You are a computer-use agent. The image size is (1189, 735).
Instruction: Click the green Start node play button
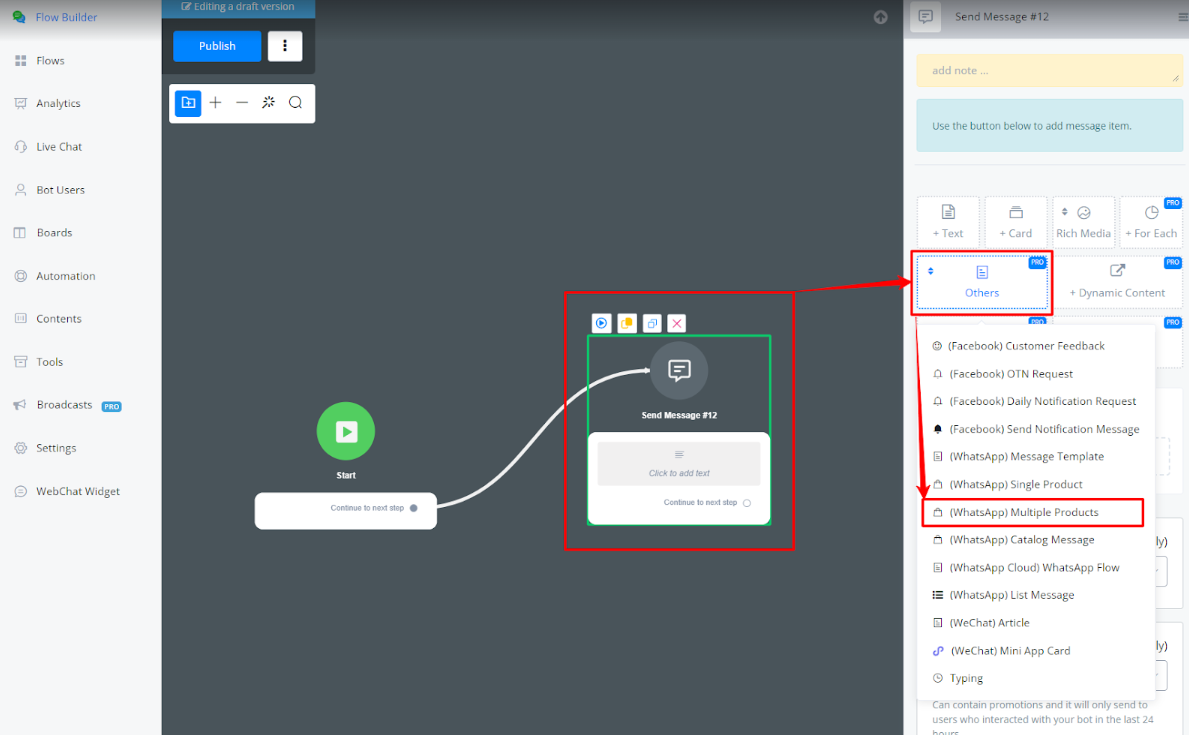tap(346, 432)
